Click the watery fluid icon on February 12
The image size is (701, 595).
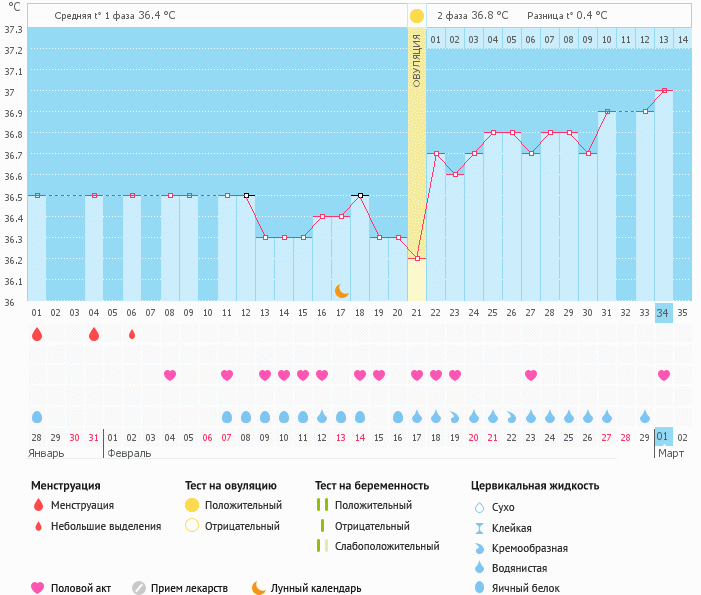(x=322, y=417)
